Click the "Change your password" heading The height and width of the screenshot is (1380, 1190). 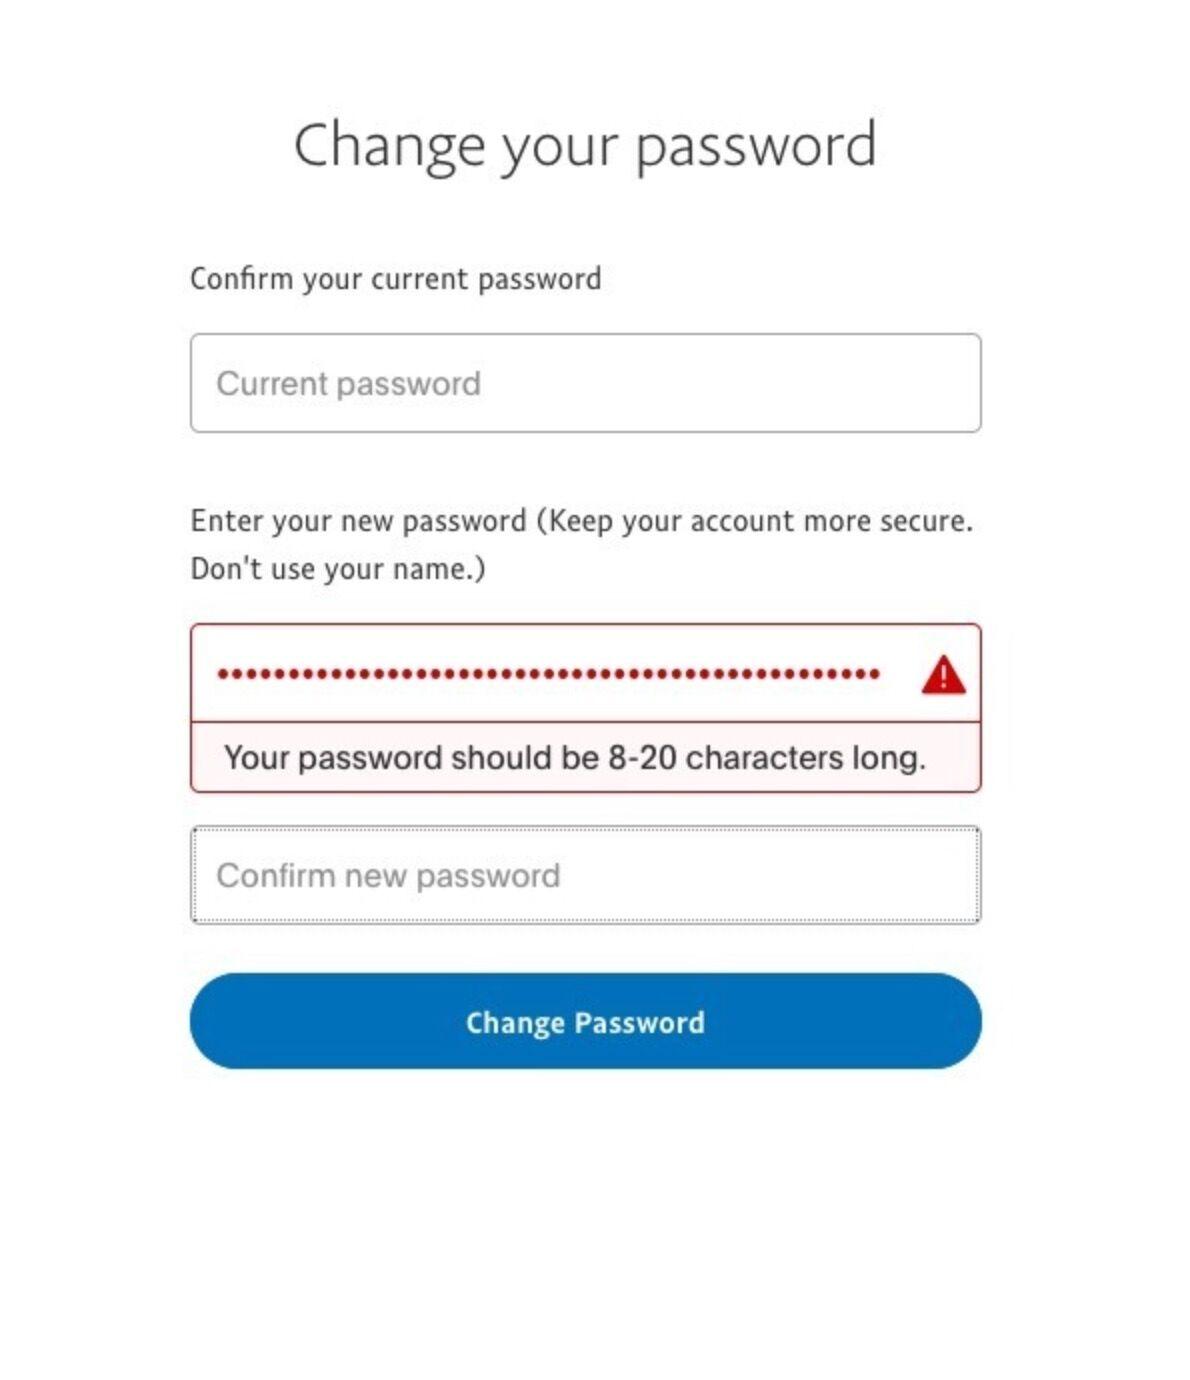(585, 146)
